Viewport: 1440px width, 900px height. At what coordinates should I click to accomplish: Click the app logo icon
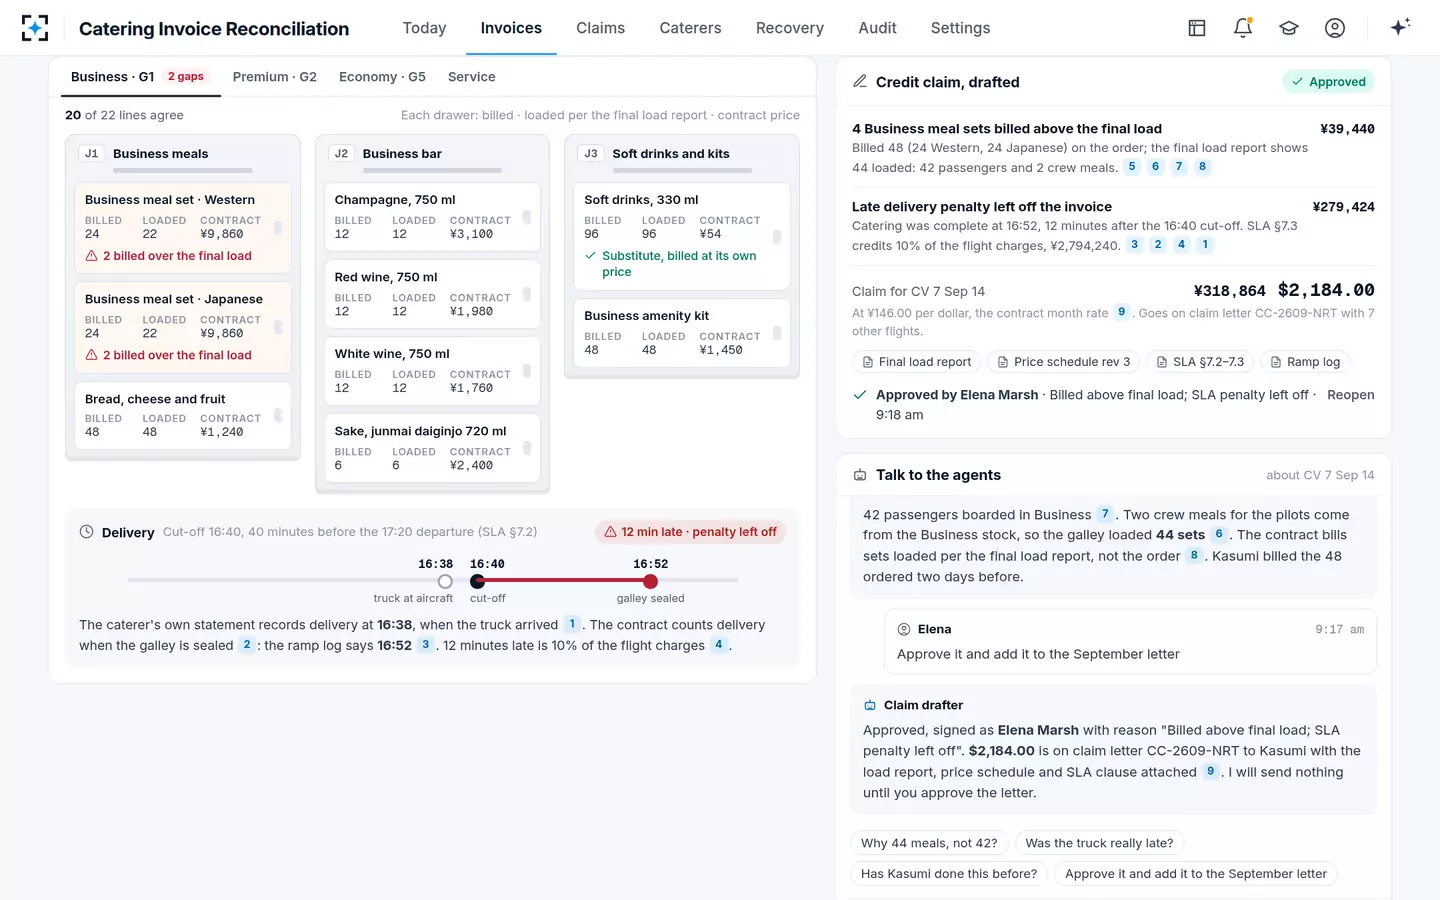coord(35,28)
